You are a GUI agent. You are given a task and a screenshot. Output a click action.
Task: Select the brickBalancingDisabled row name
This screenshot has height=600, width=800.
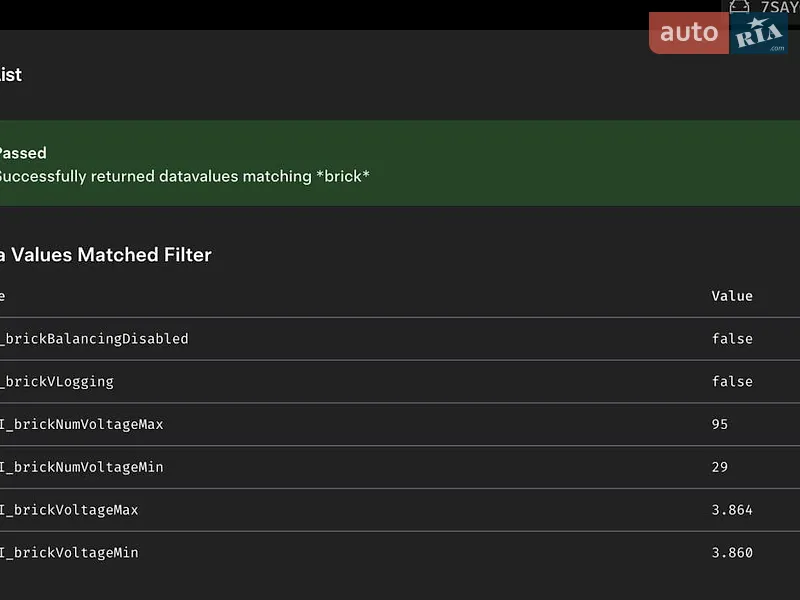click(94, 339)
